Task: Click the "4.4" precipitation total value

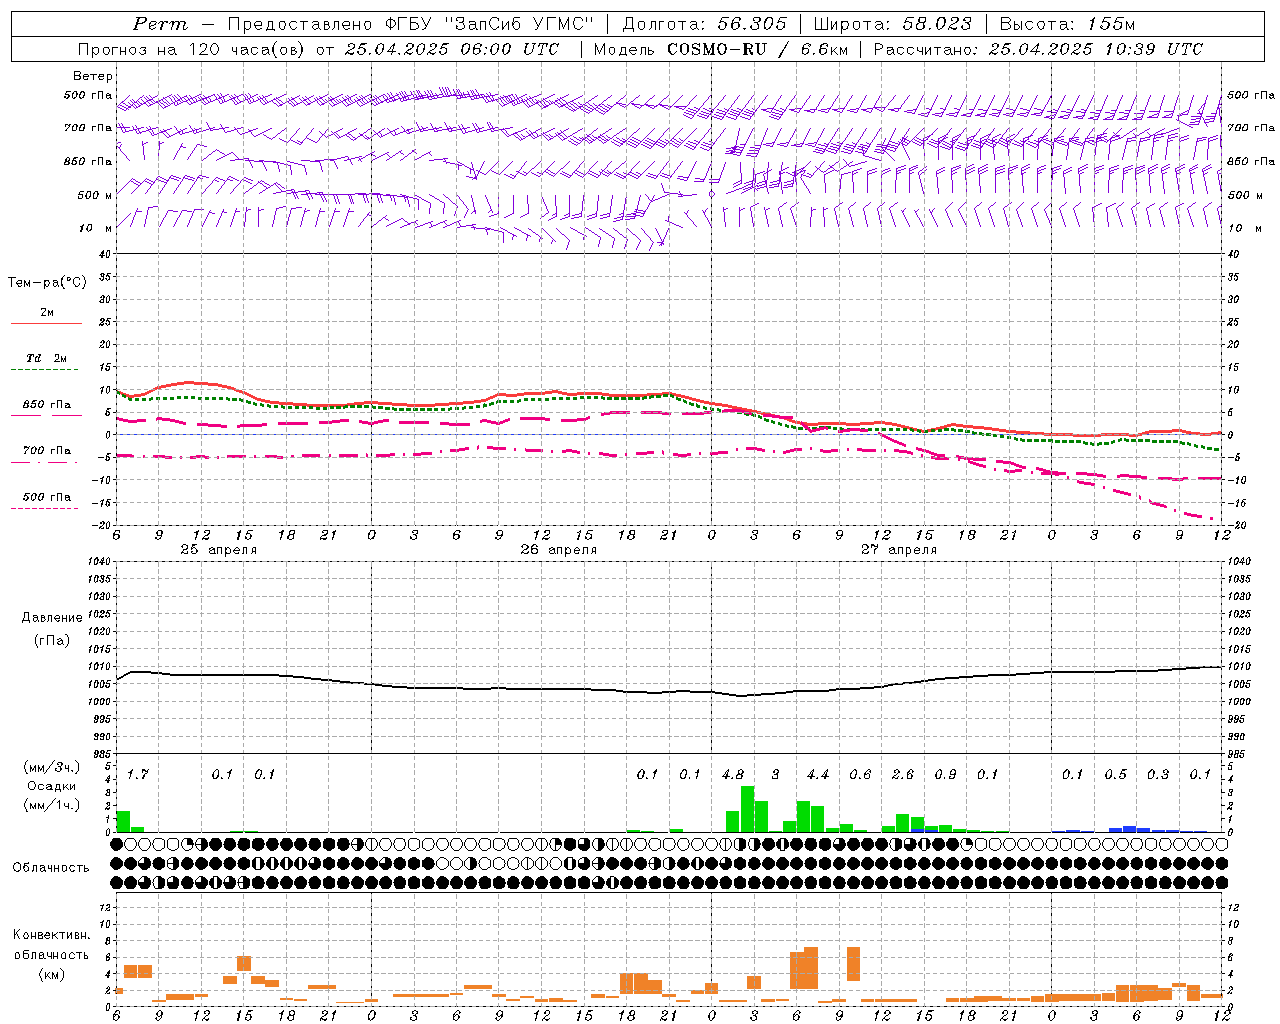Action: click(x=817, y=774)
